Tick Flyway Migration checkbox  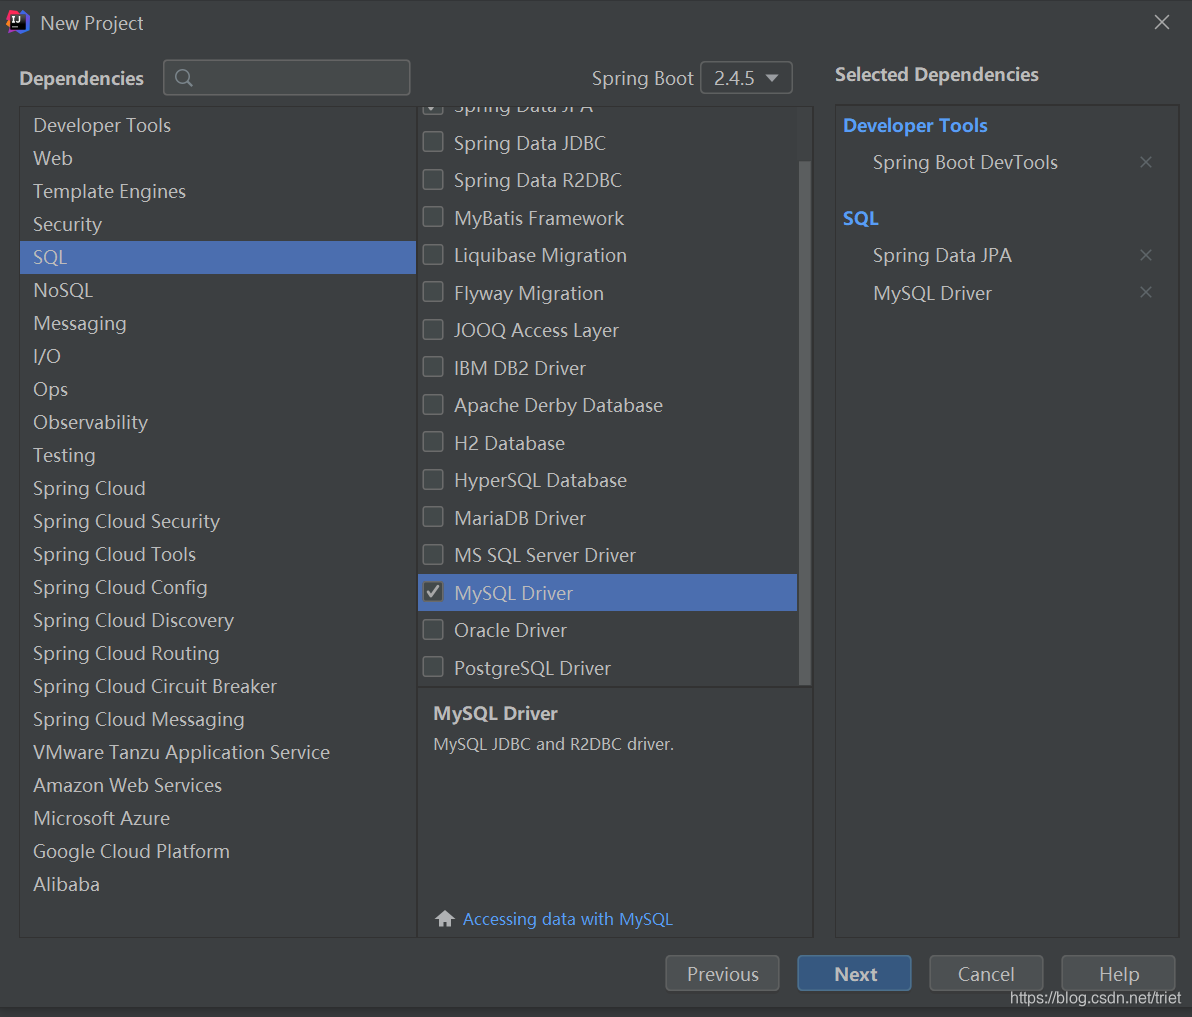(433, 292)
